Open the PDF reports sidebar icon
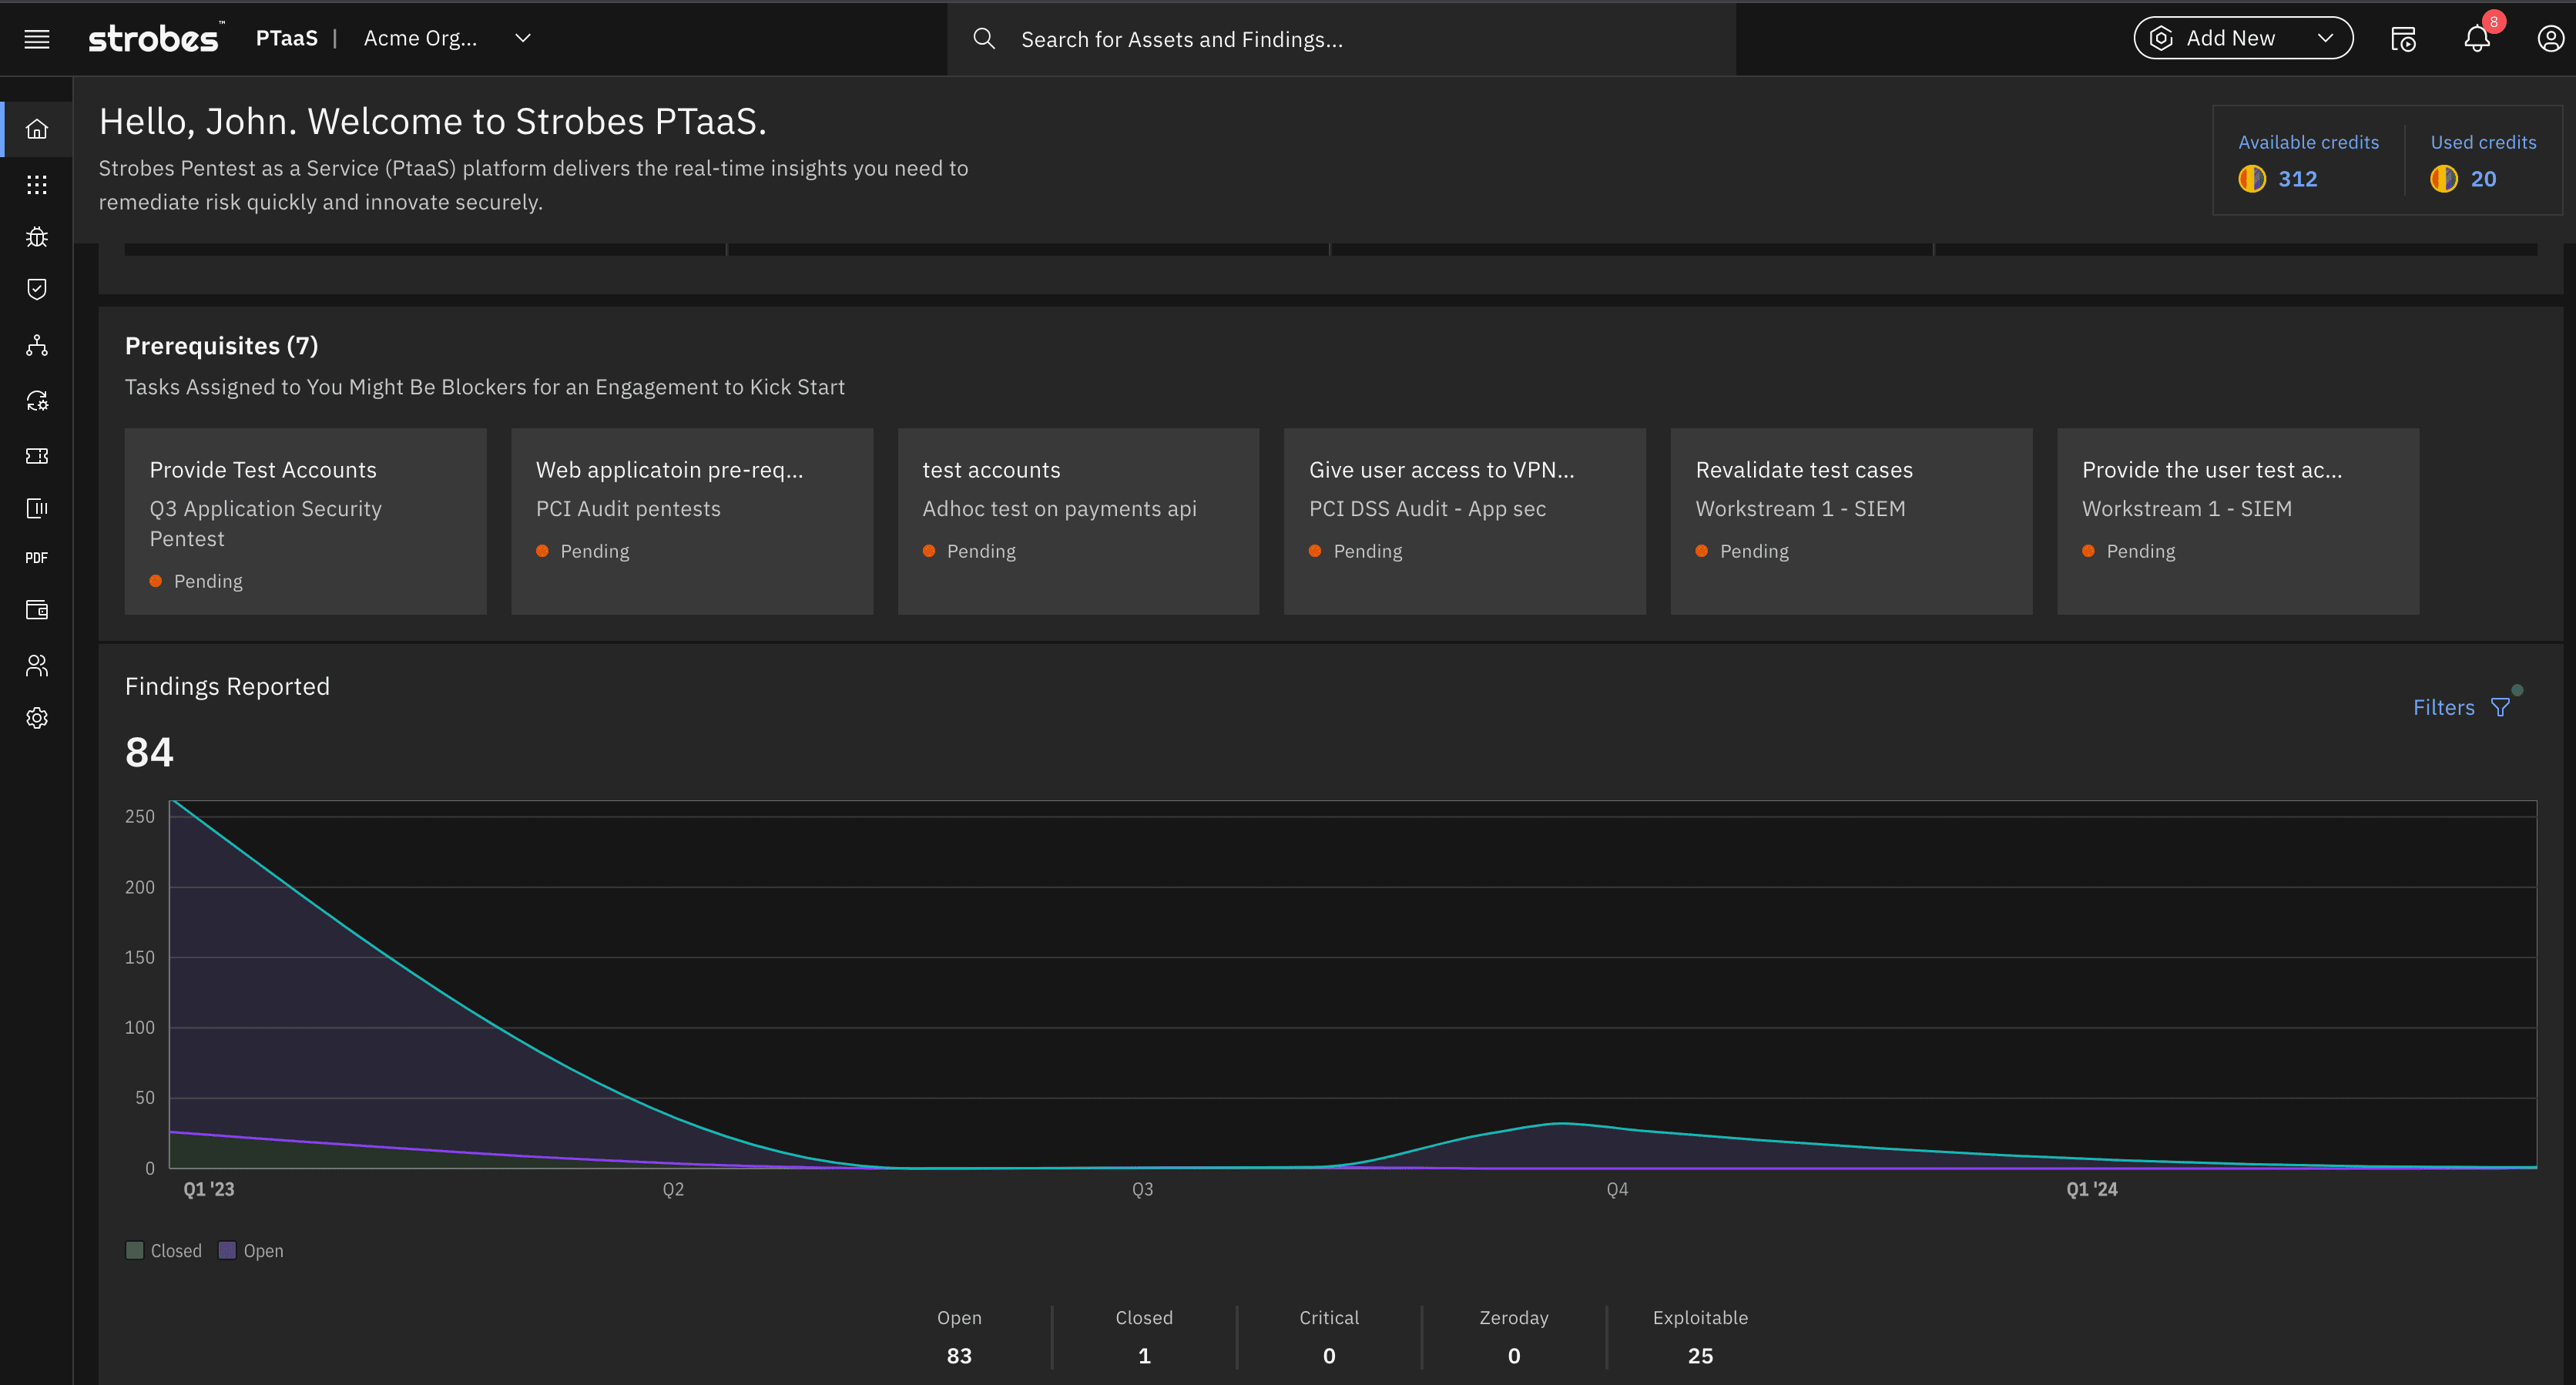Screen dimensions: 2576x1385 click(x=37, y=558)
